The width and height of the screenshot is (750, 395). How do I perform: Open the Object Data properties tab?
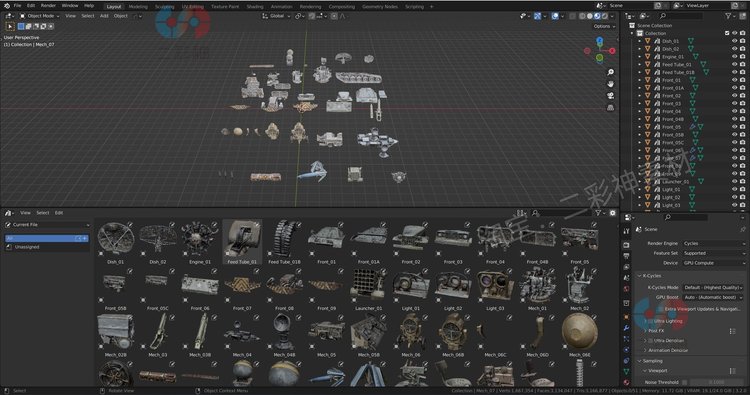tap(626, 372)
